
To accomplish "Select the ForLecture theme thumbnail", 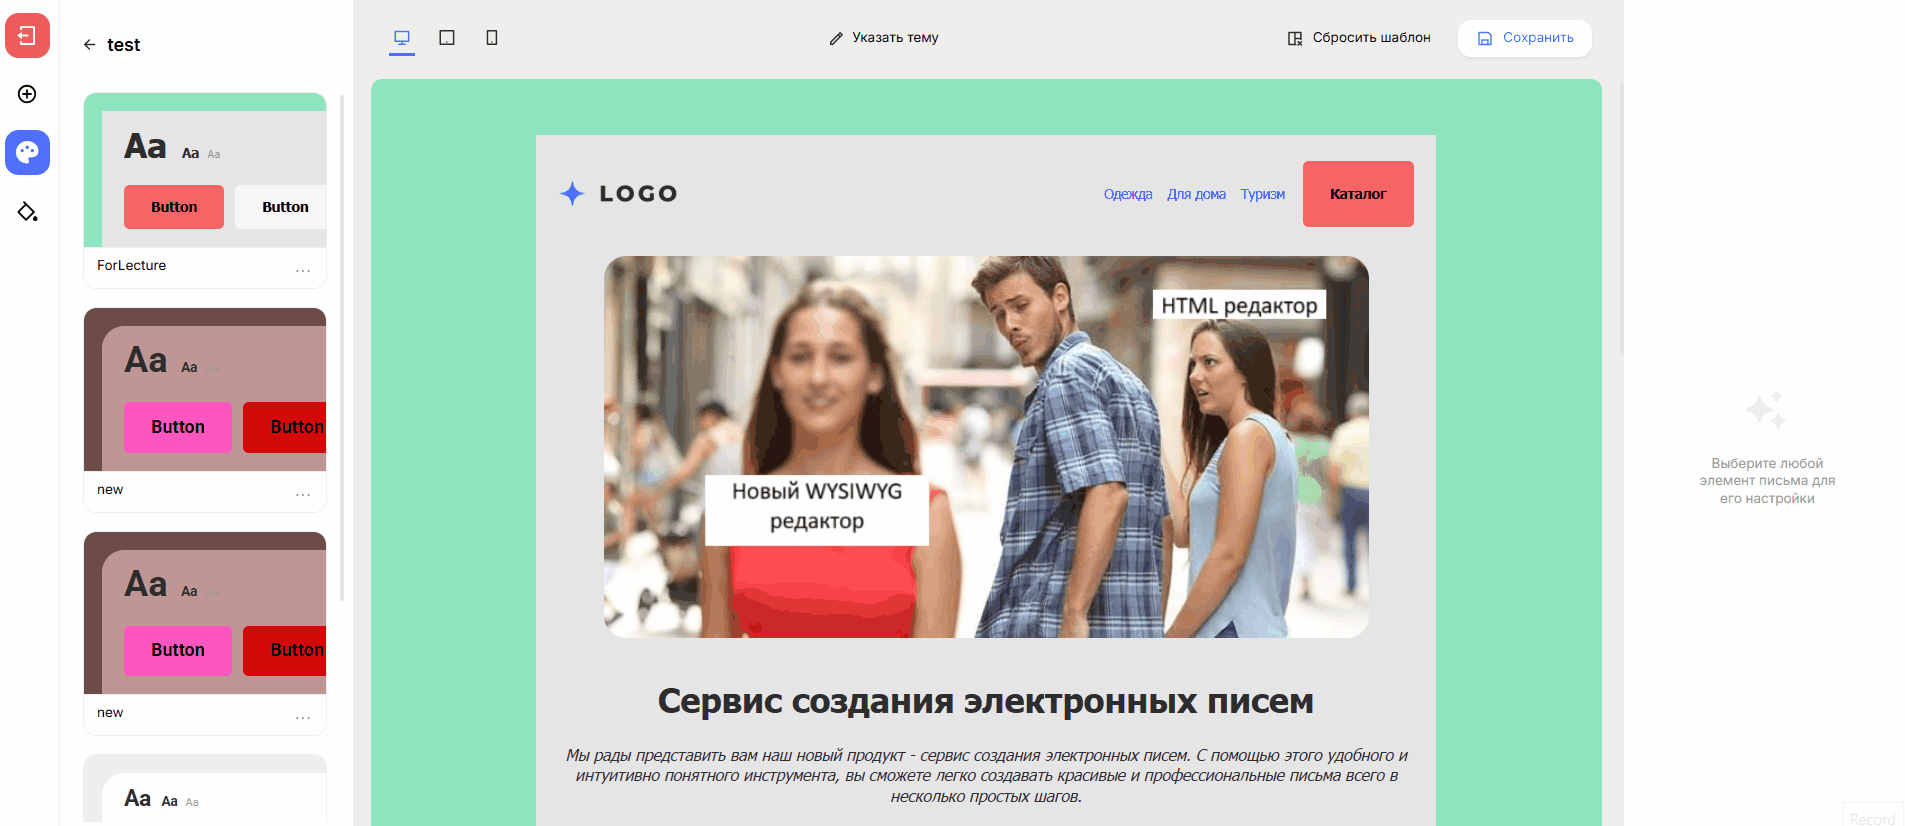I will pyautogui.click(x=205, y=170).
